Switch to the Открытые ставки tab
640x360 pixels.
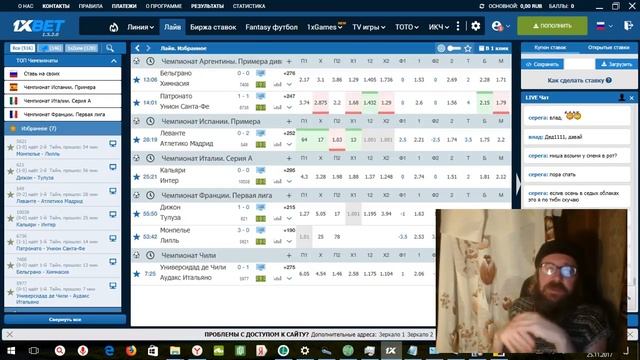click(608, 47)
